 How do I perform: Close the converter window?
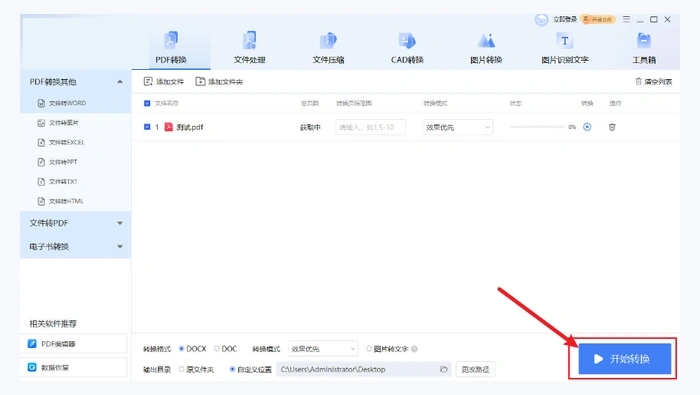[667, 19]
